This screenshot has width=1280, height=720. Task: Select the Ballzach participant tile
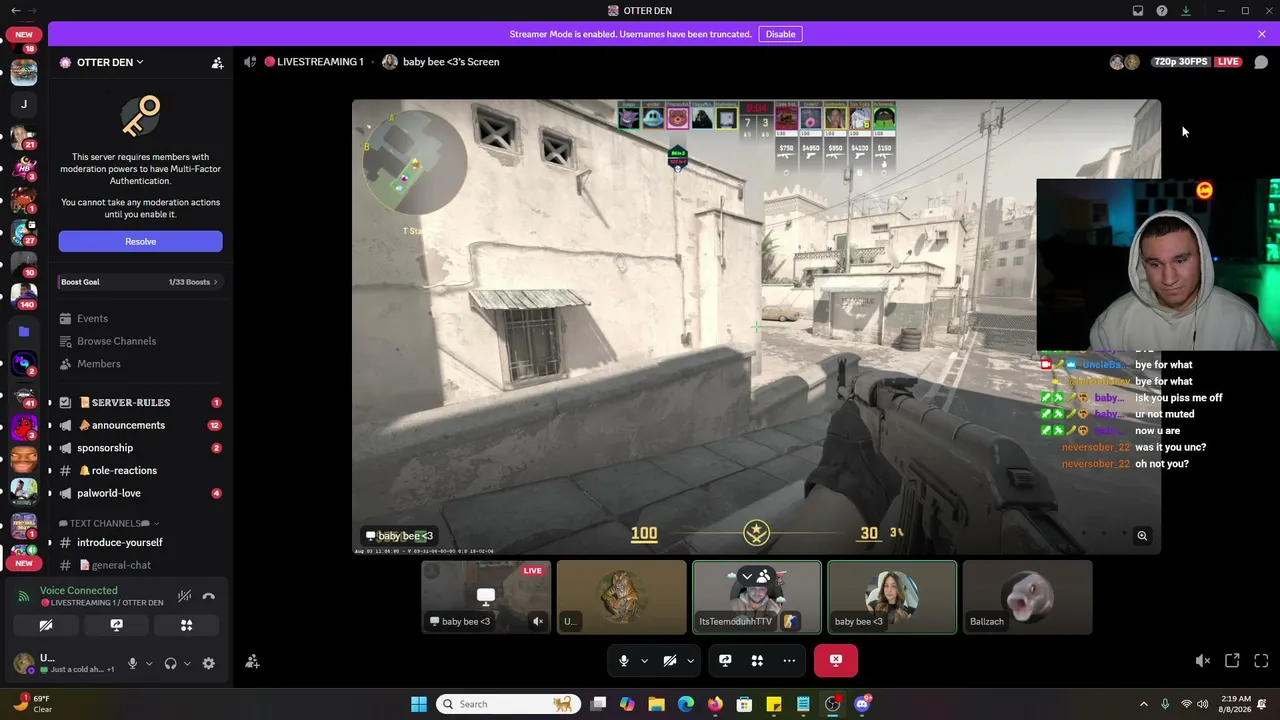tap(1028, 597)
